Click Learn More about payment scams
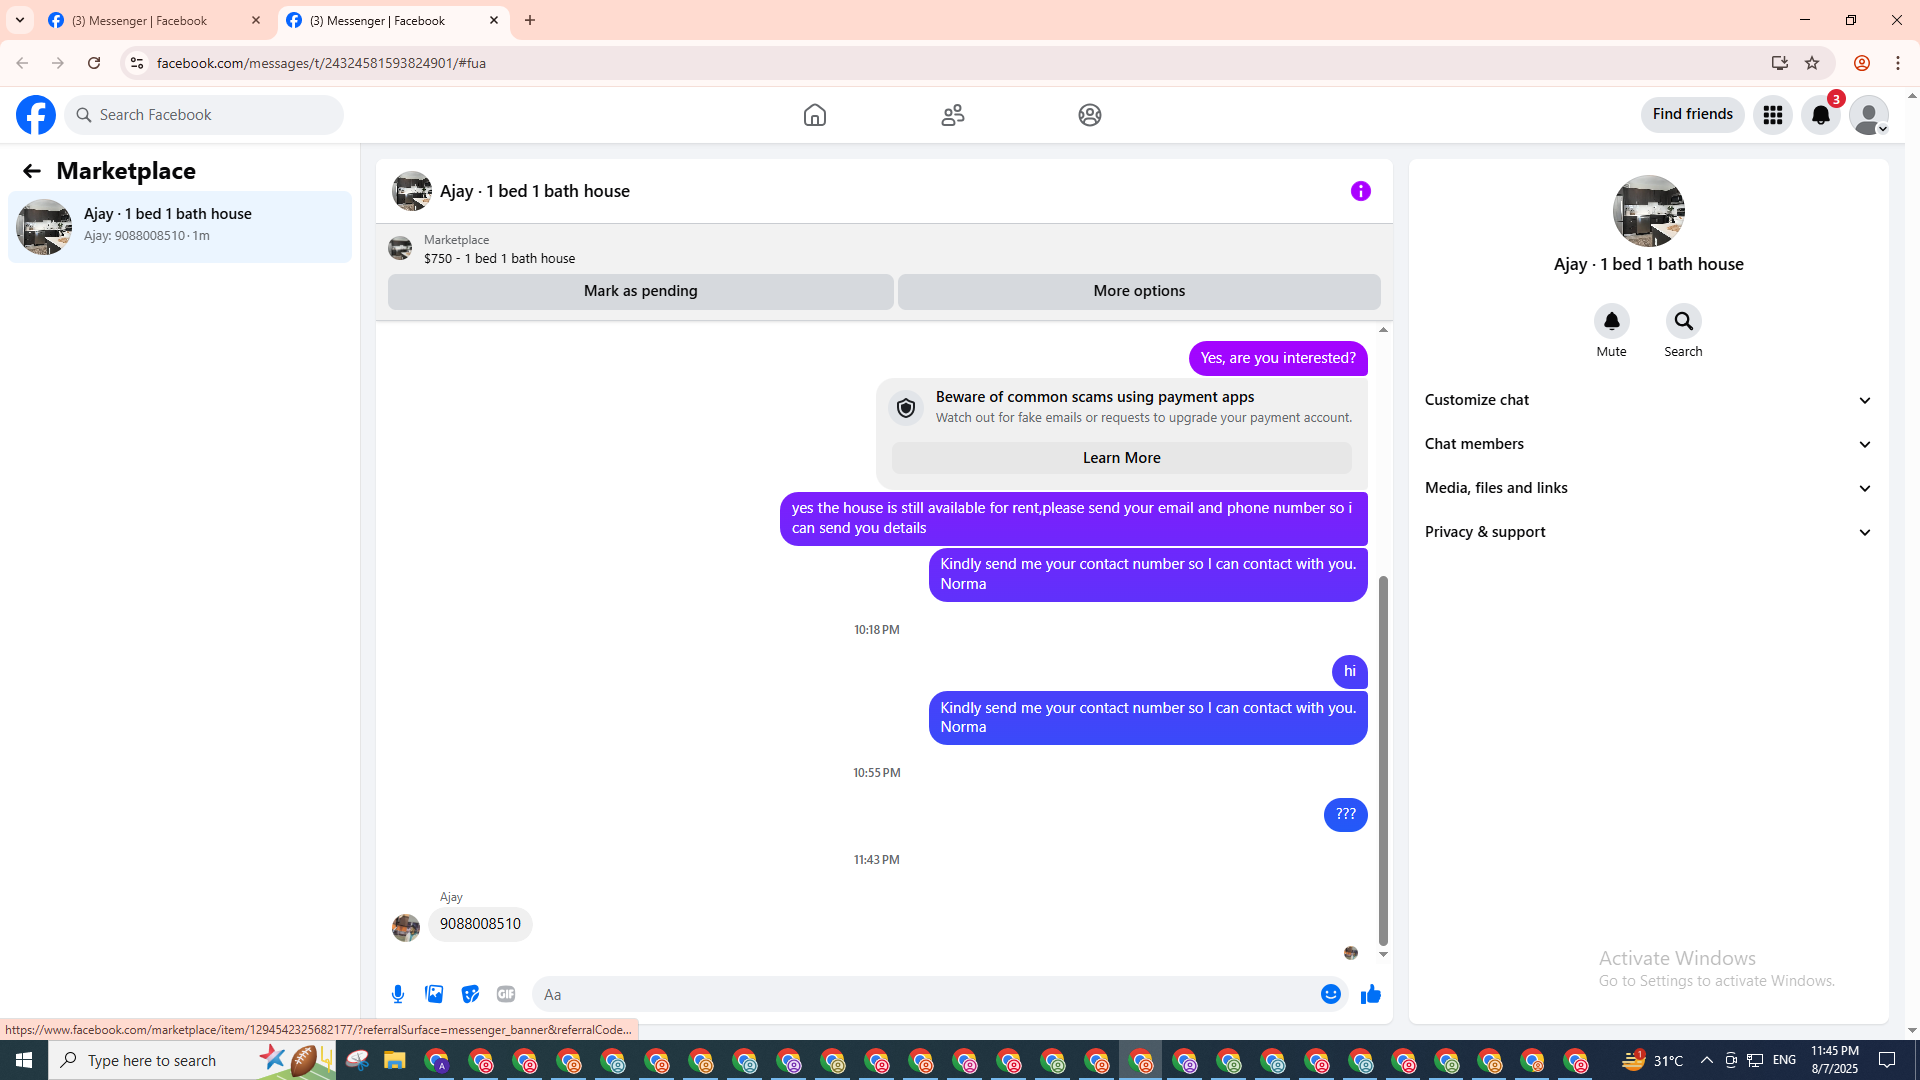Image resolution: width=1920 pixels, height=1080 pixels. 1121,458
